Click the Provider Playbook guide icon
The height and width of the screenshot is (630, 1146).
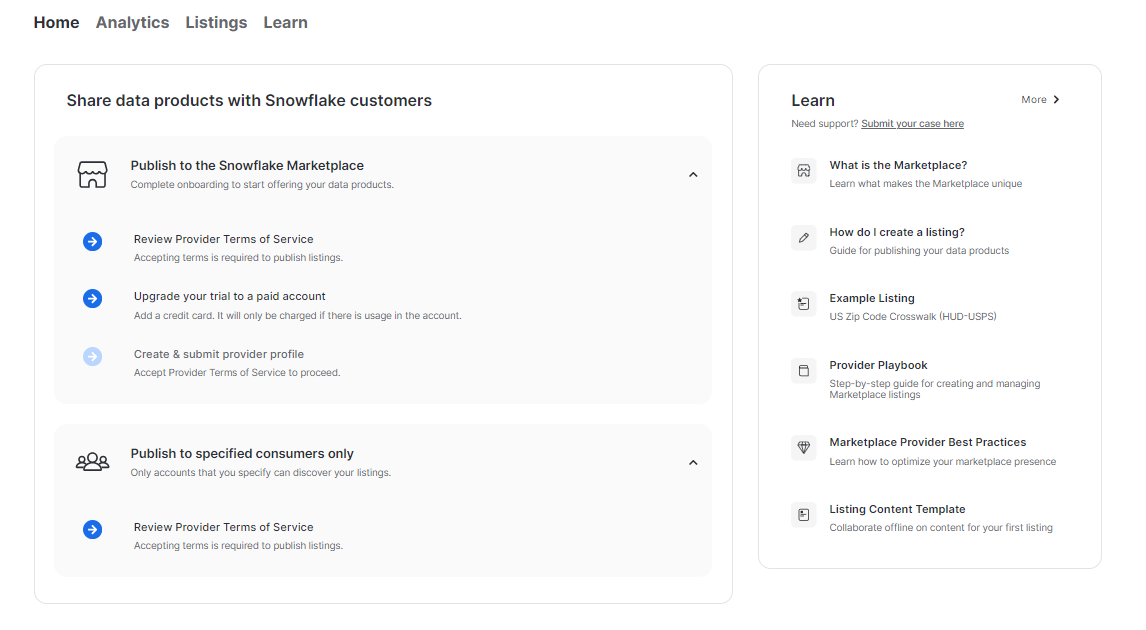tap(803, 371)
